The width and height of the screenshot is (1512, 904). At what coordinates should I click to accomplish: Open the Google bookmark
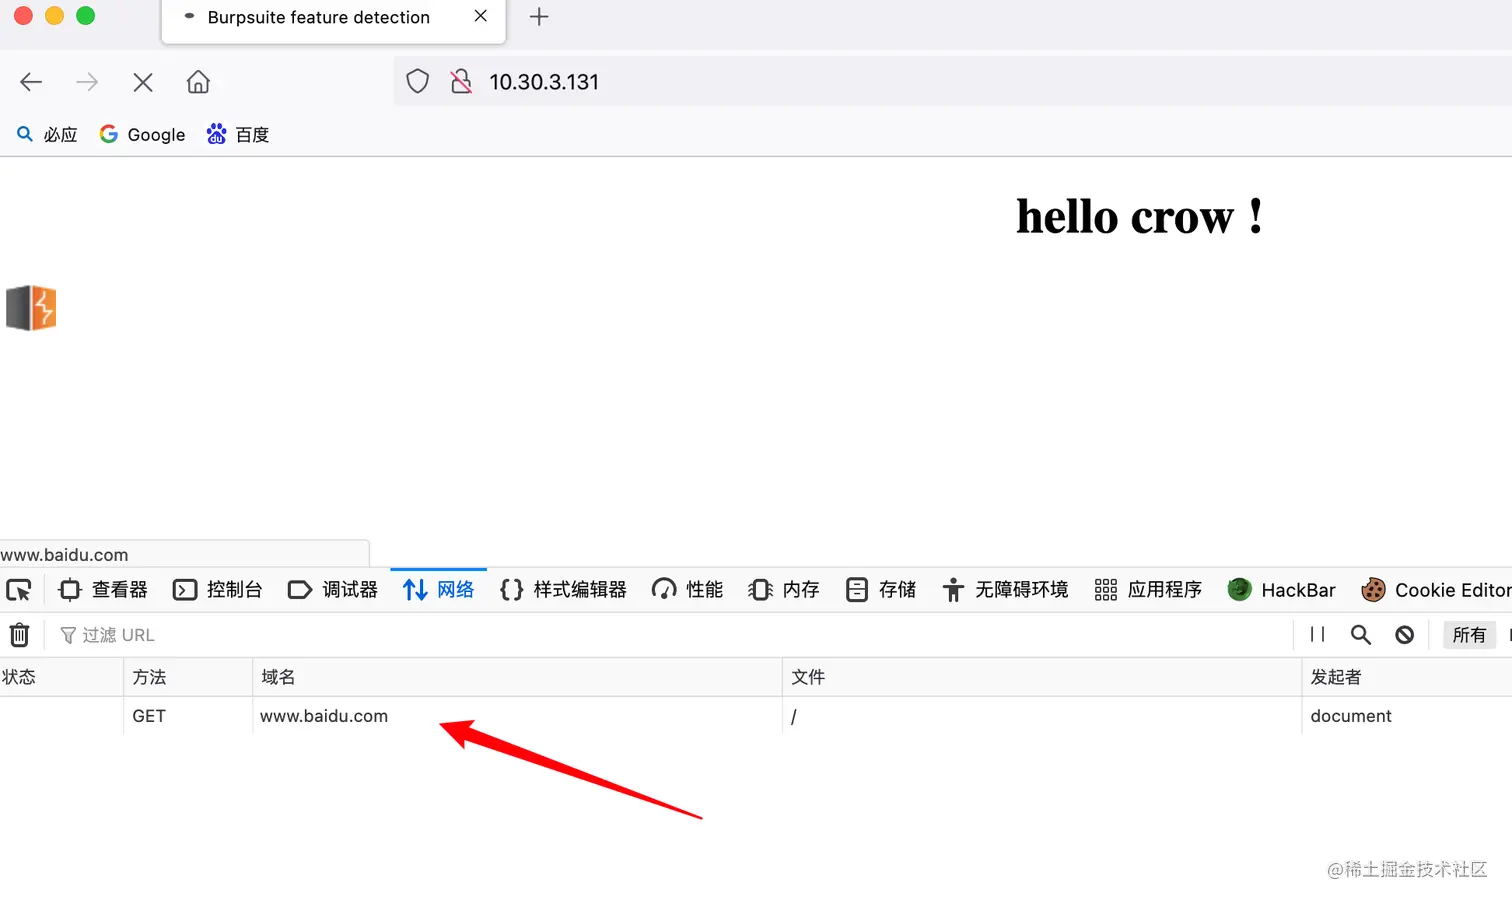[142, 134]
